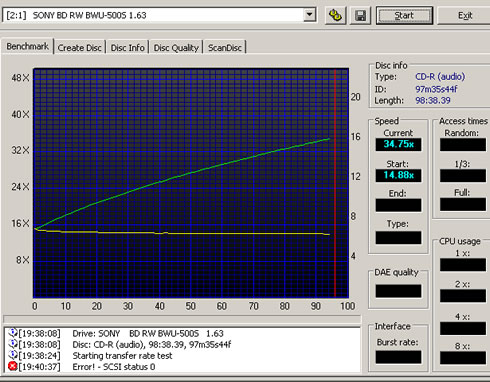This screenshot has height=382, width=490.
Task: Switch to the Create Disc tab
Action: pos(80,48)
